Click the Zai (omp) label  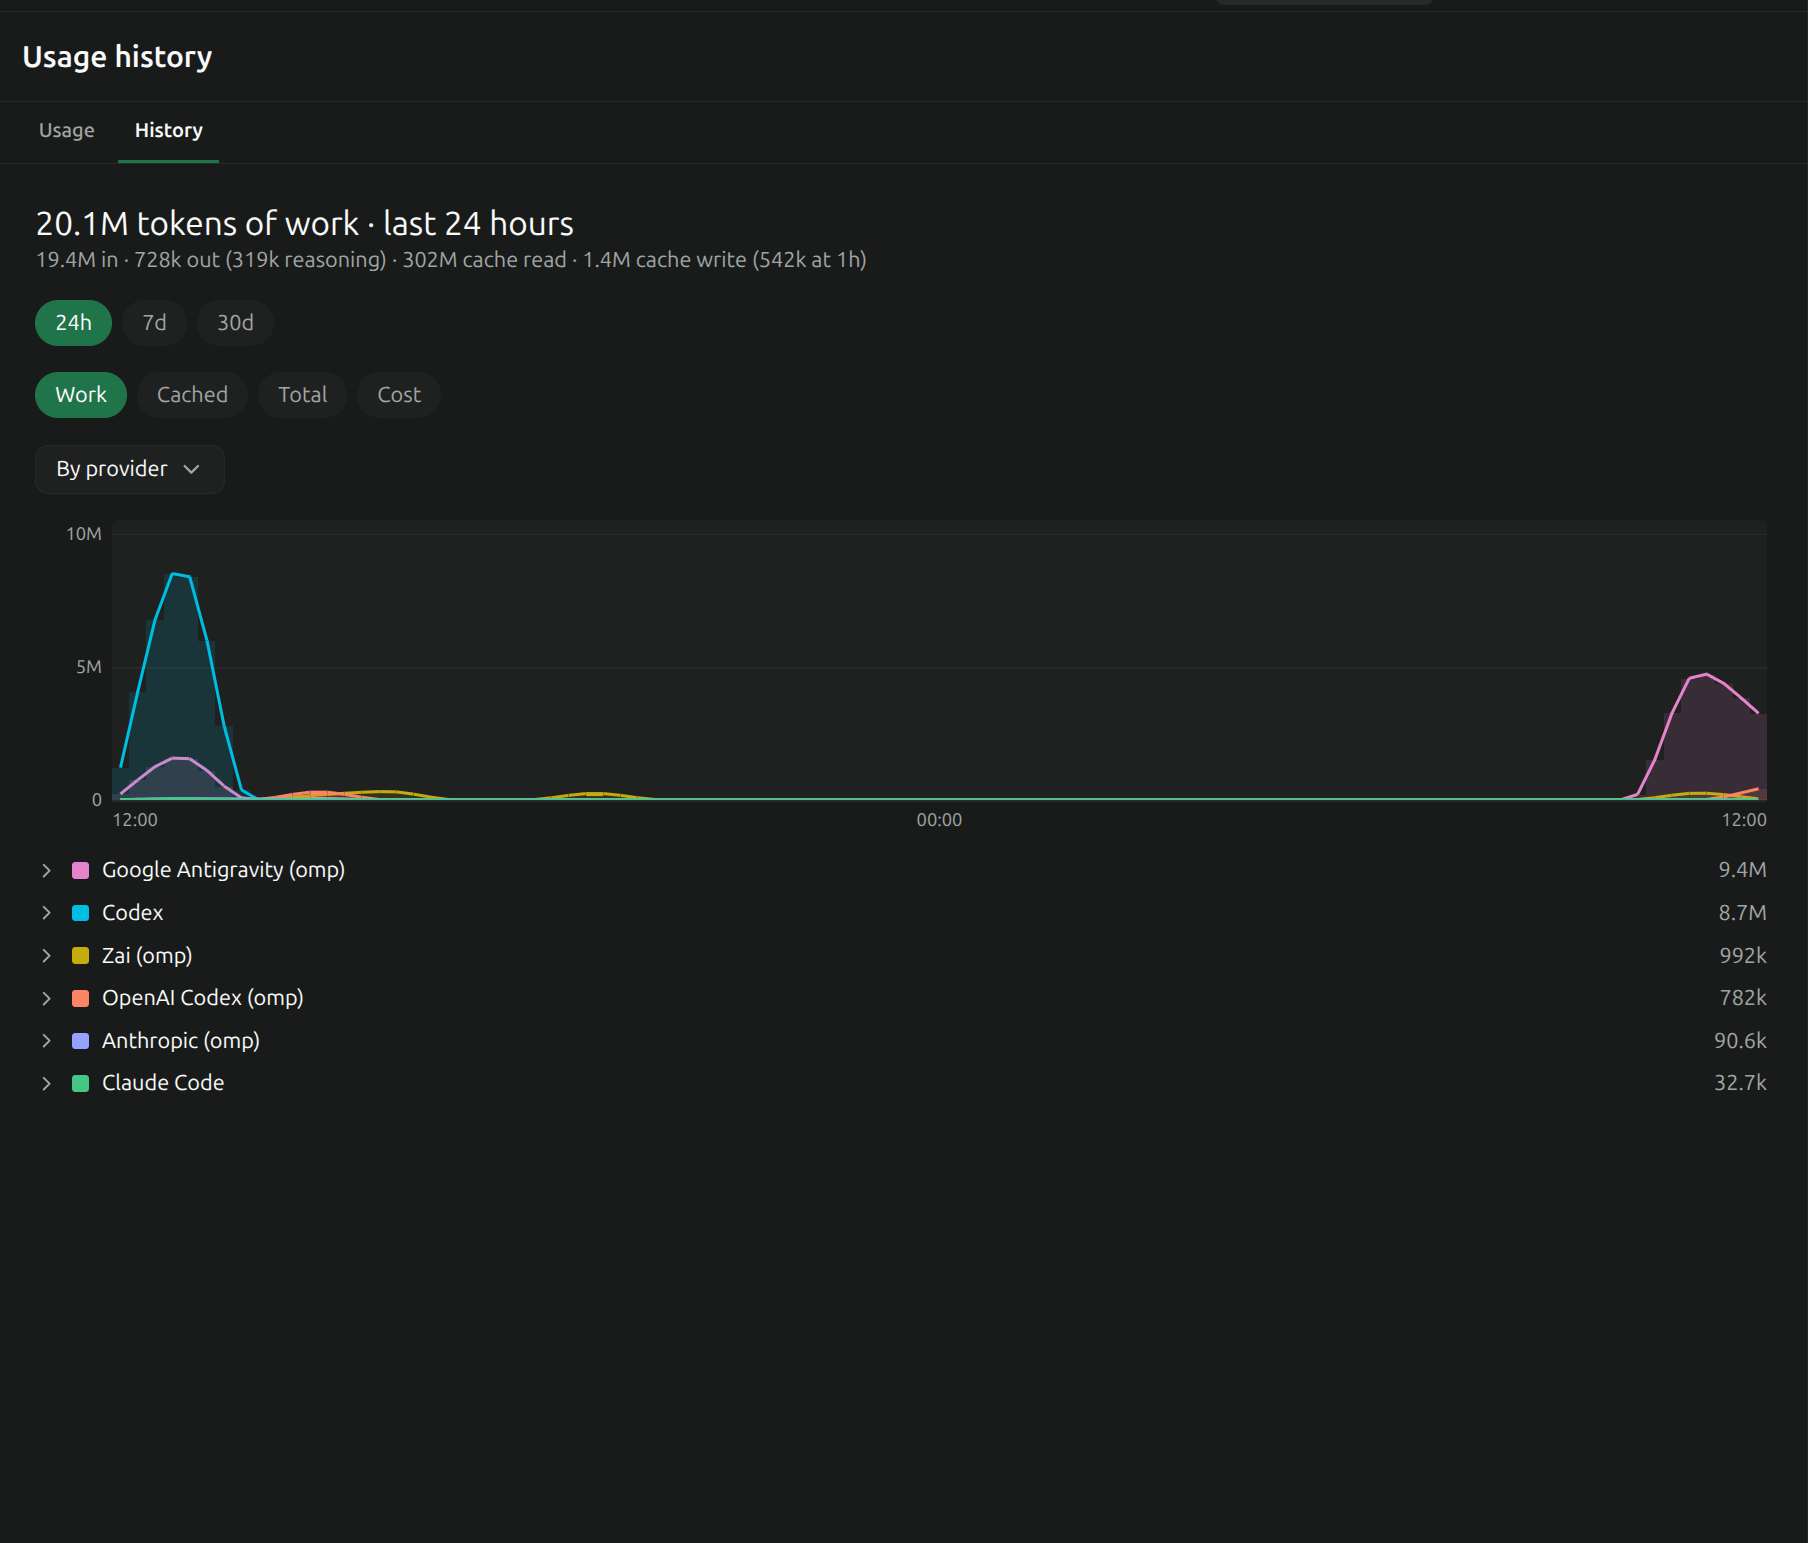click(147, 956)
